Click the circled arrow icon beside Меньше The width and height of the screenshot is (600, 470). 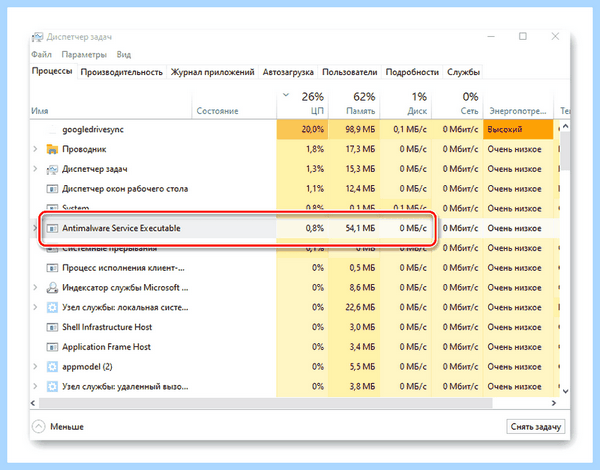coord(39,426)
